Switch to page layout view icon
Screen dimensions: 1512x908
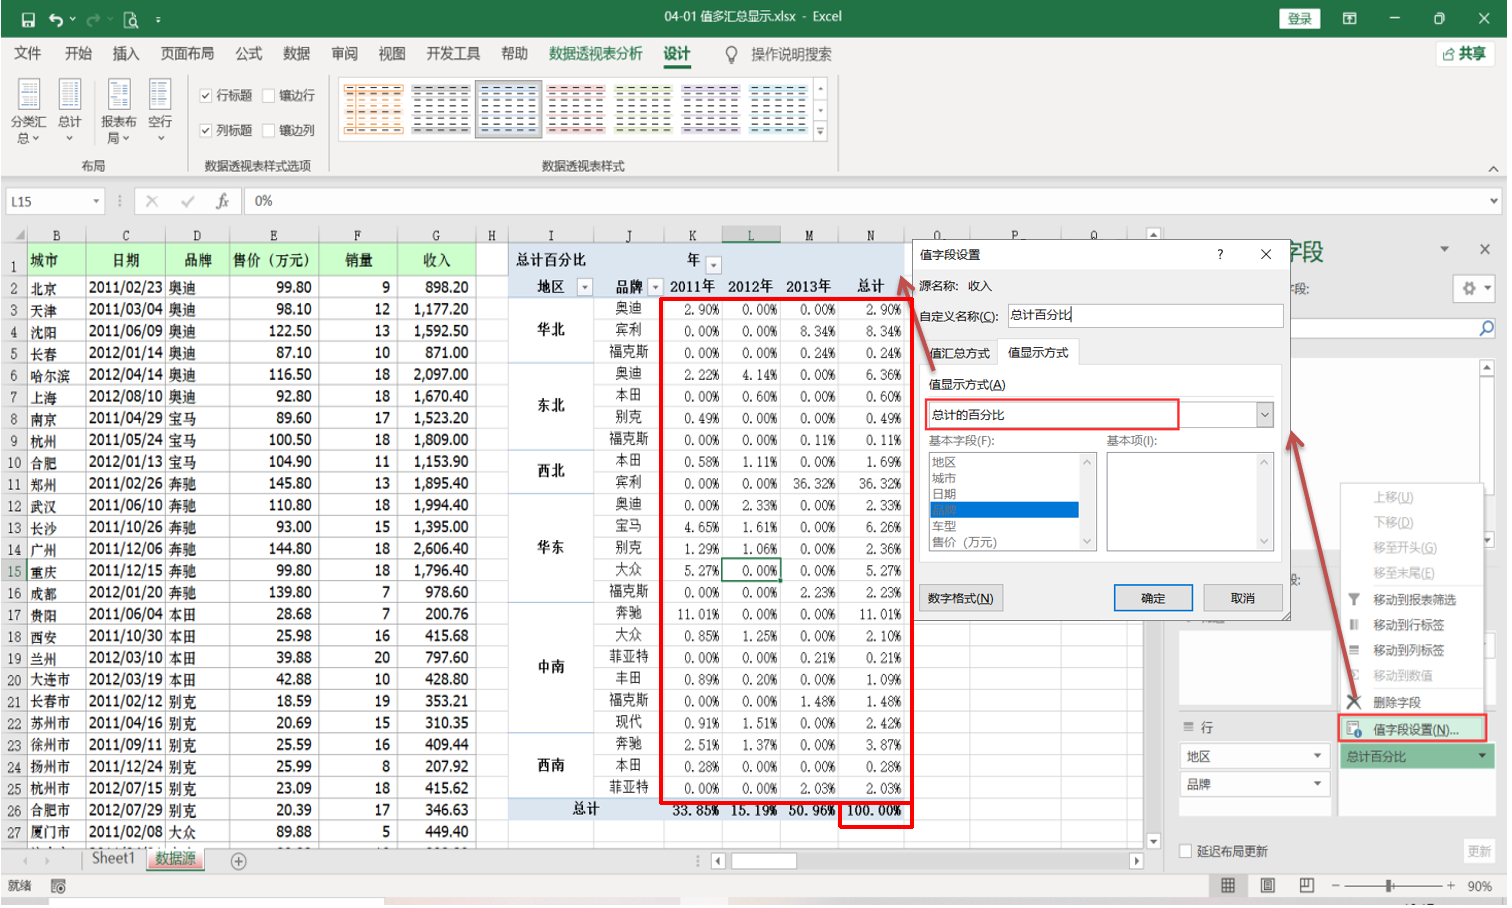point(1268,885)
